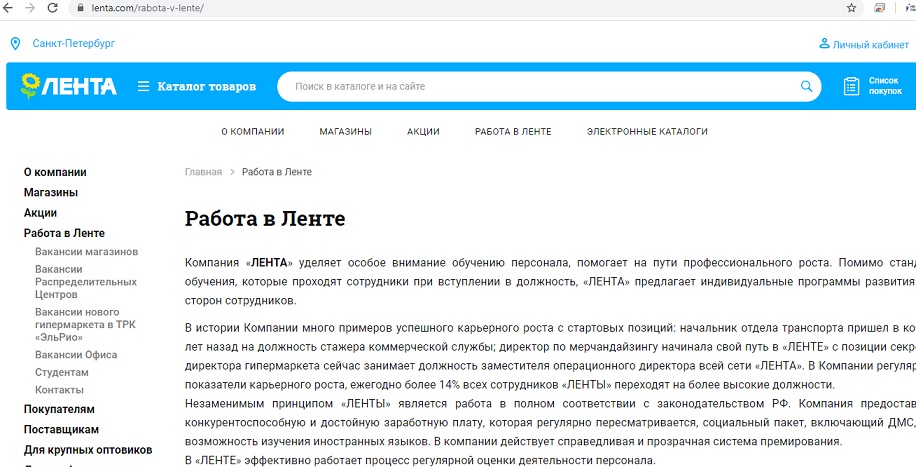Open the shopping list clipboard icon
Screen dimensions: 916x467
point(852,86)
